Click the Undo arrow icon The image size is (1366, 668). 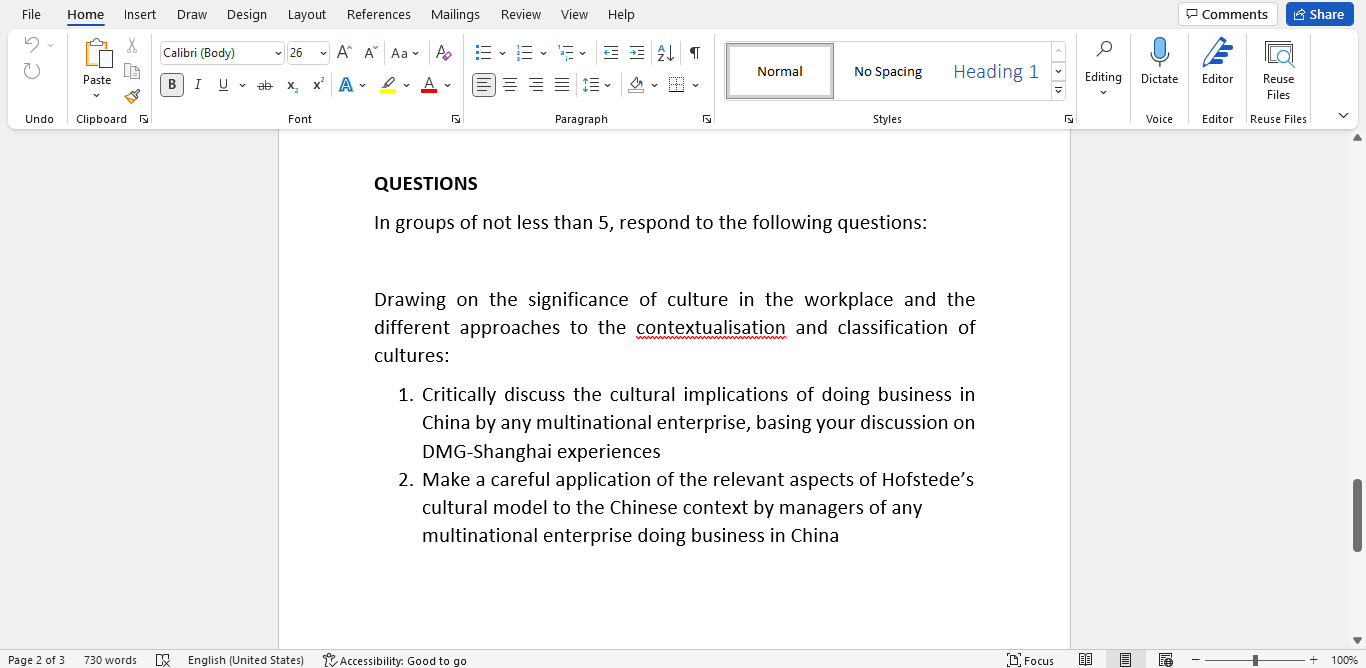point(32,45)
